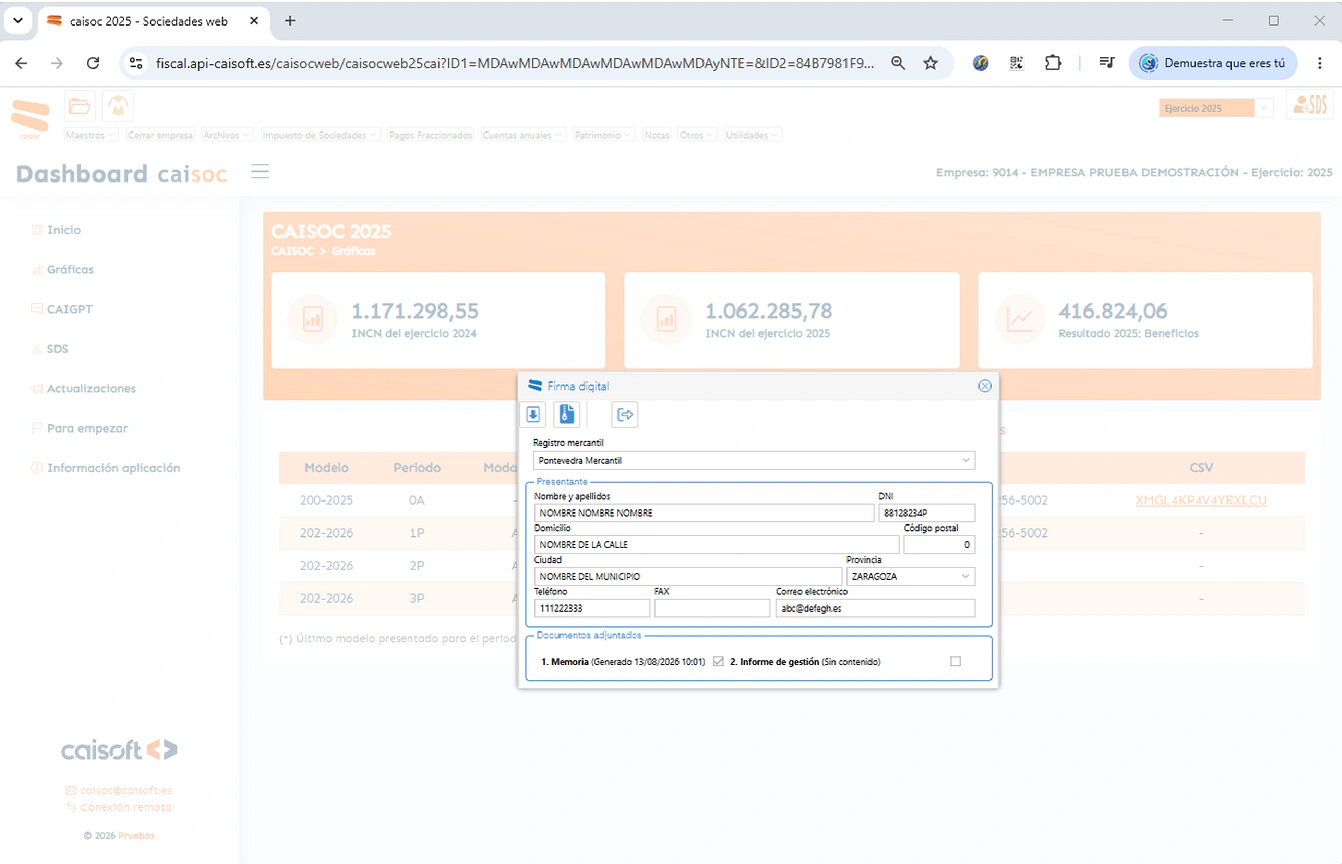Click the Cerrar empresa menu item
The height and width of the screenshot is (864, 1342).
pyautogui.click(x=160, y=135)
